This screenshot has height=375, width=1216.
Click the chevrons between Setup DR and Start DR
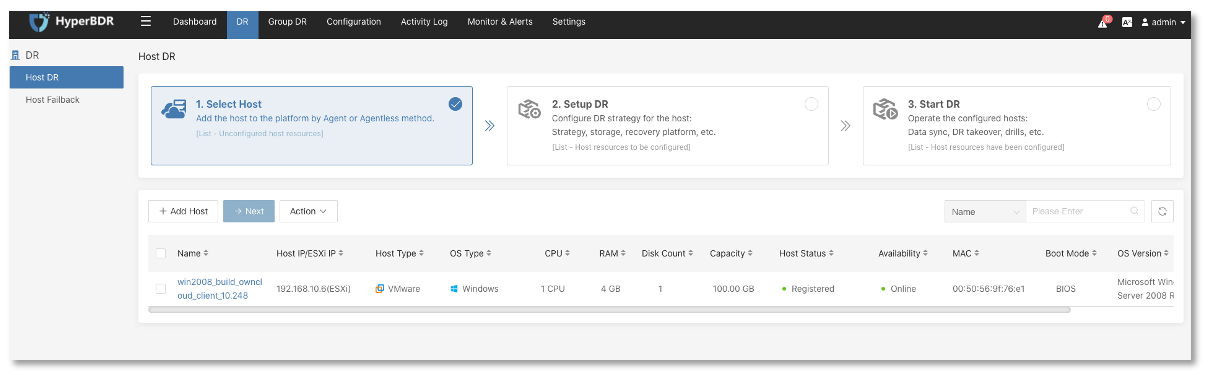click(845, 126)
